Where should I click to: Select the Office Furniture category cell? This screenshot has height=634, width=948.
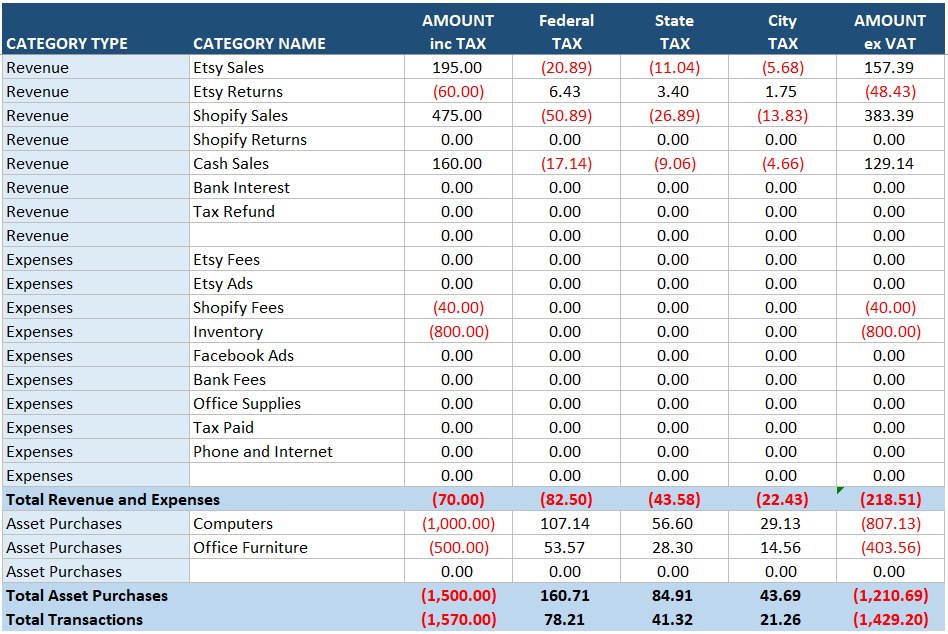tap(250, 547)
